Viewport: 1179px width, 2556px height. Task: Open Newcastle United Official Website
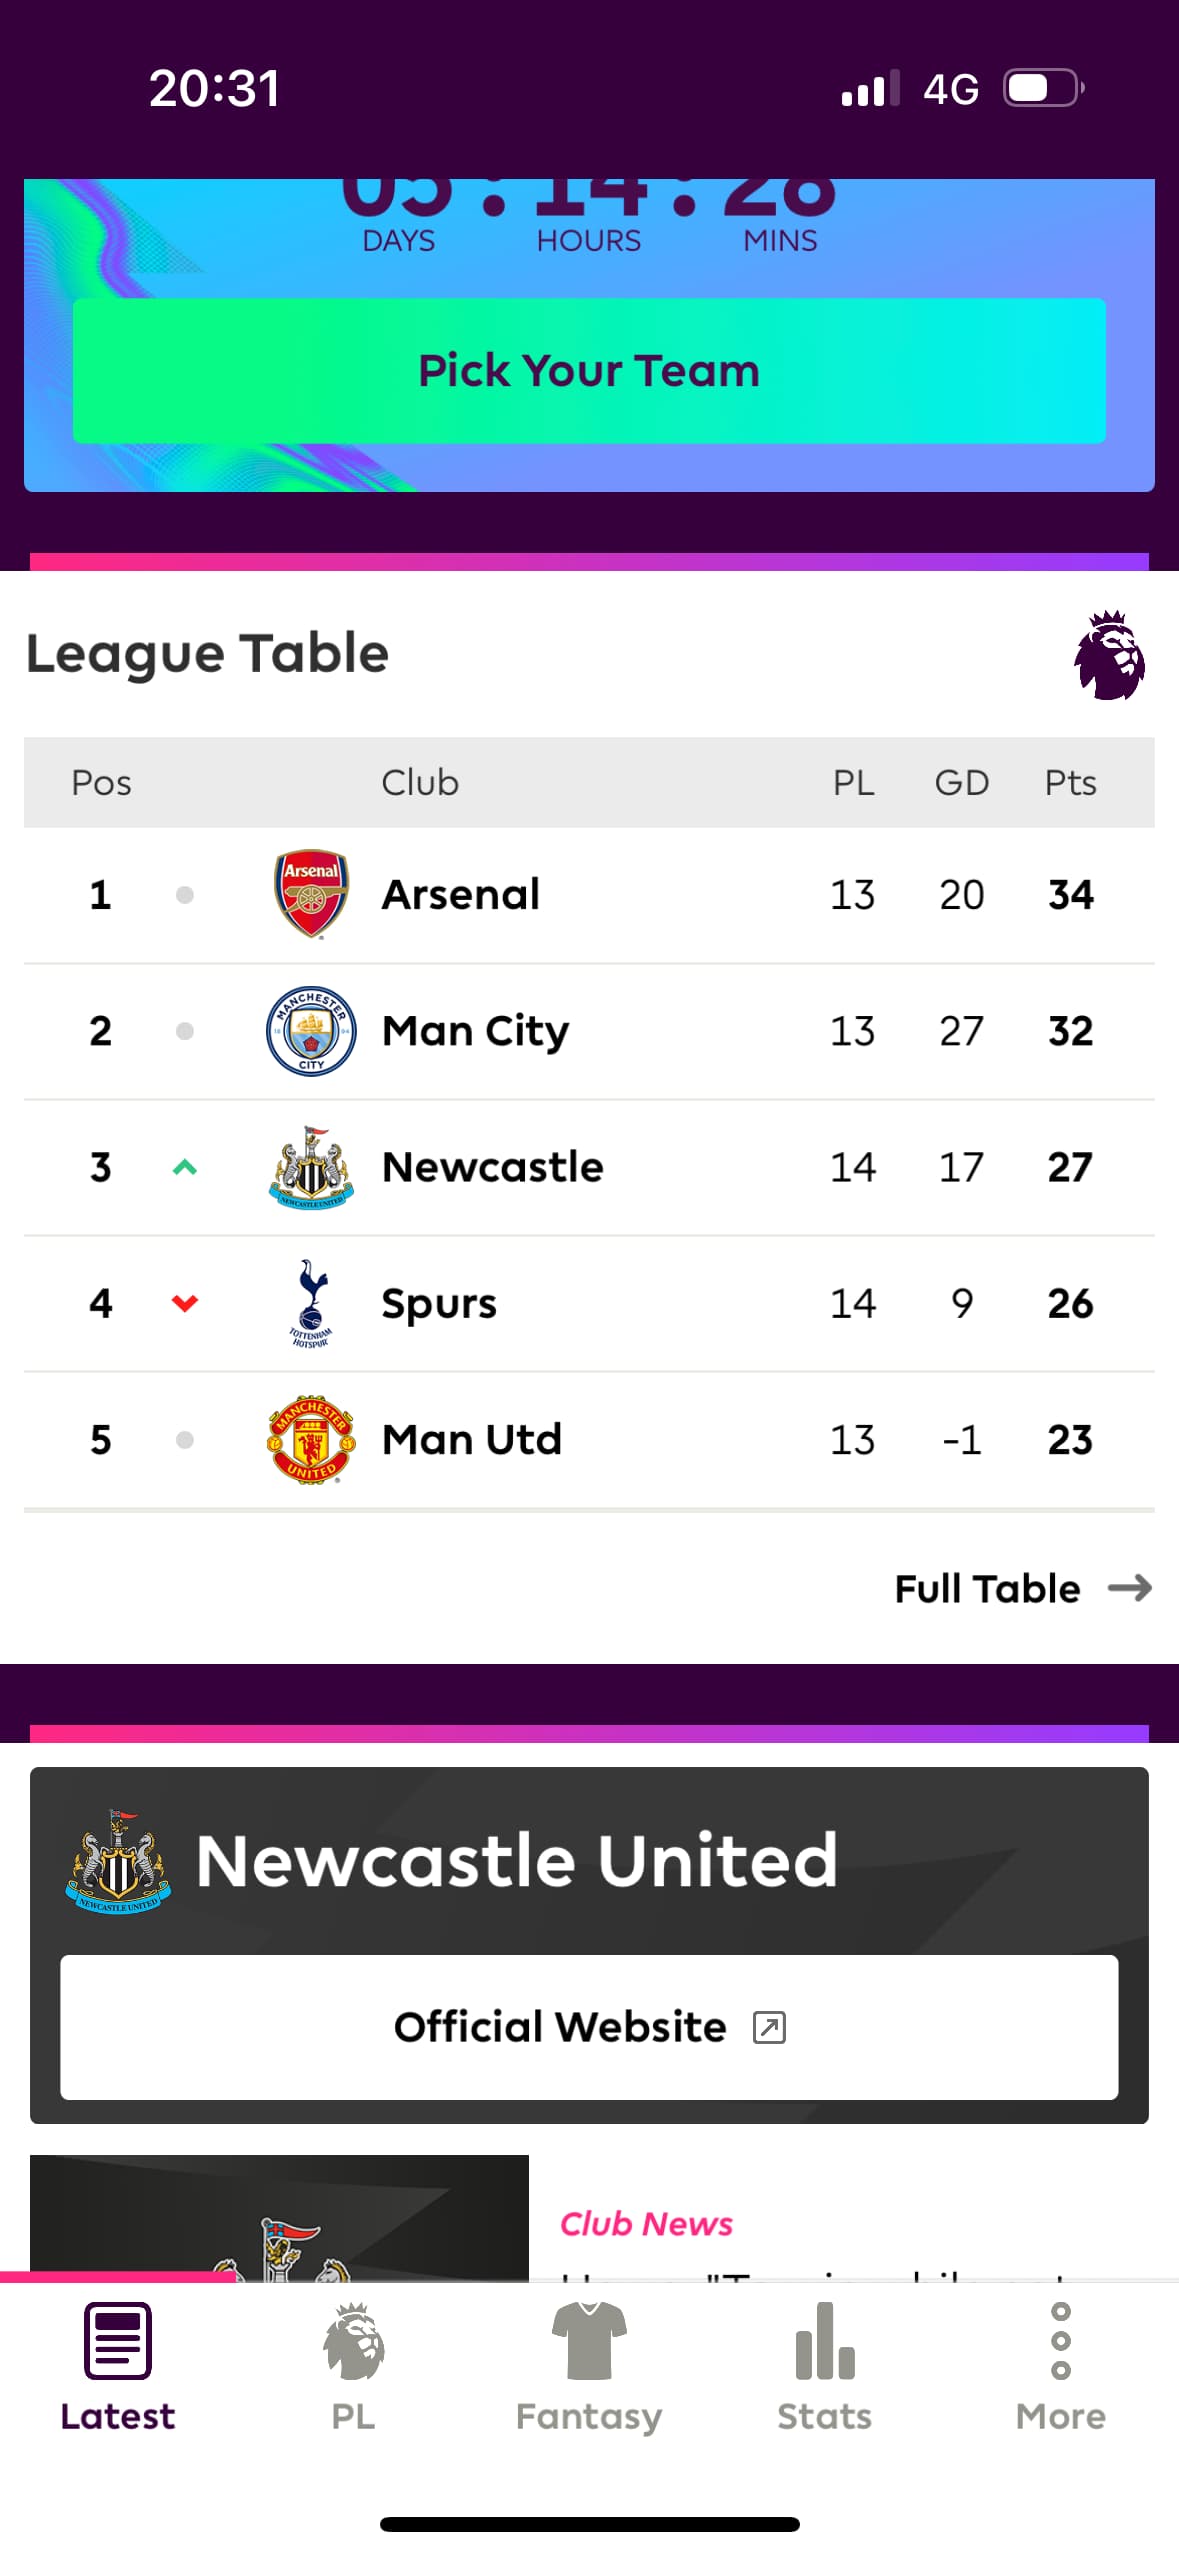point(588,2027)
